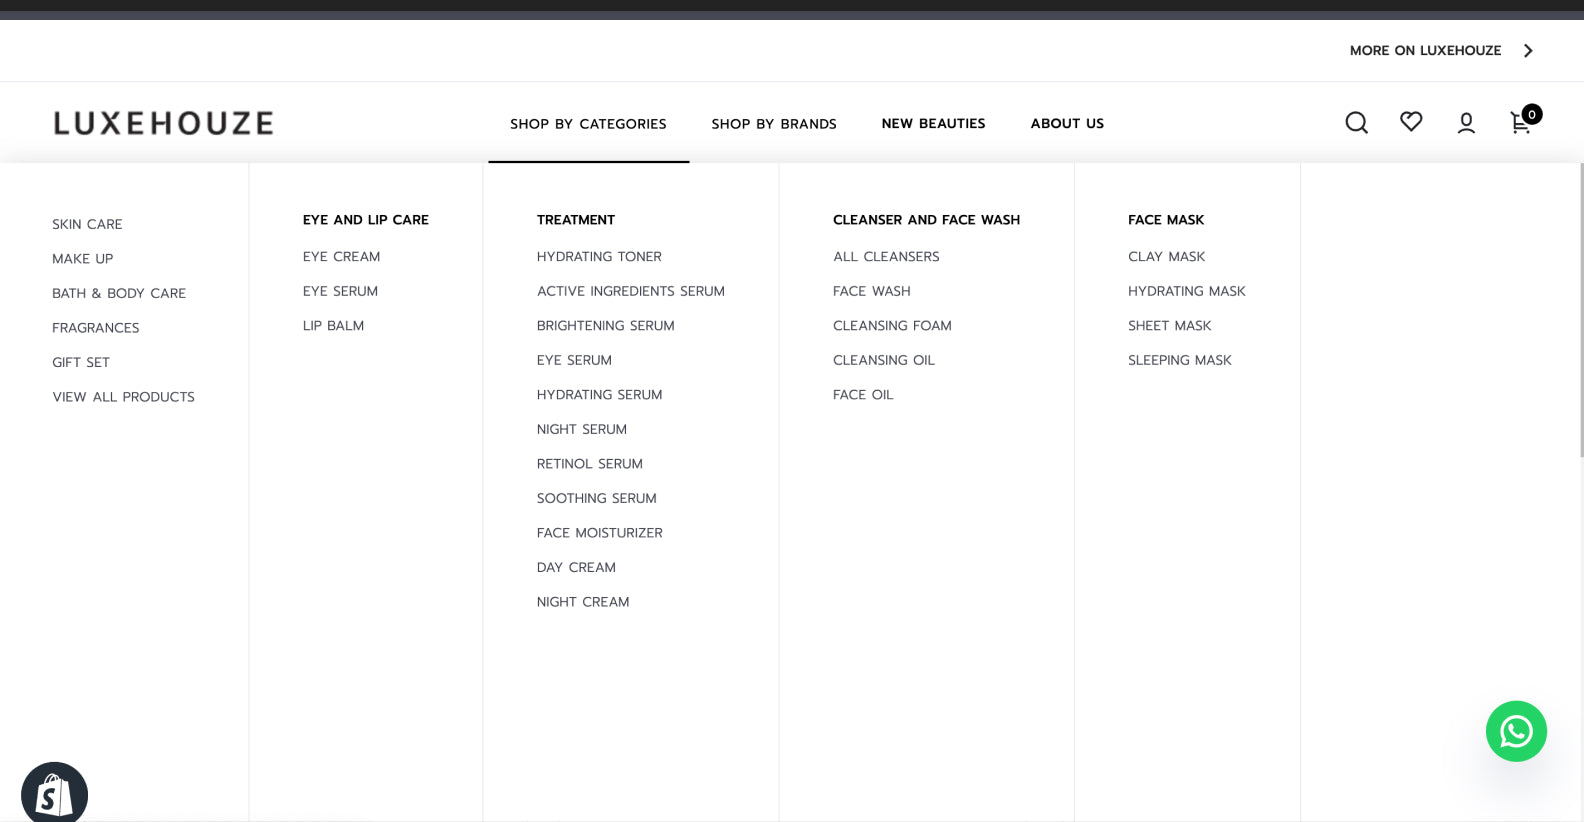The image size is (1584, 822).
Task: Open the search icon in header
Action: pyautogui.click(x=1356, y=122)
